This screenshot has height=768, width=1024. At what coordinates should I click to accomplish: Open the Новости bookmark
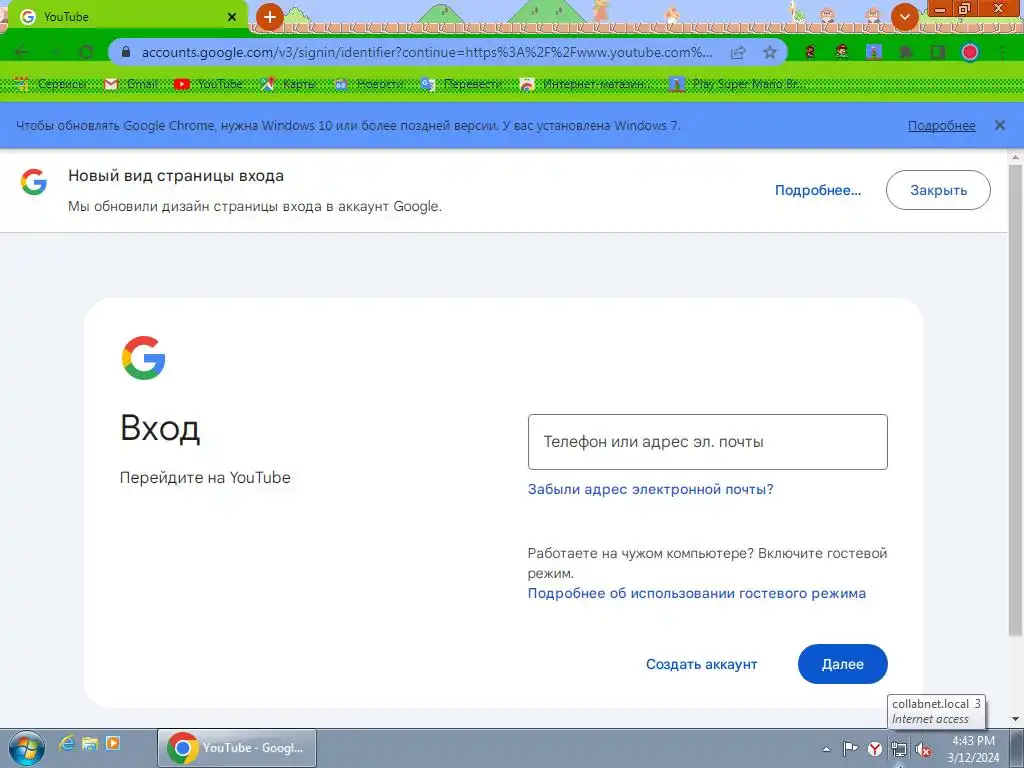click(369, 84)
